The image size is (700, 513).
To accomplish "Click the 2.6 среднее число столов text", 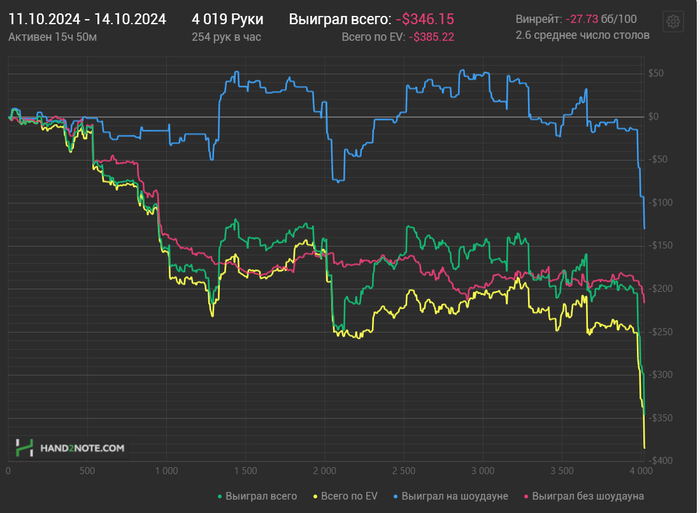I will [582, 35].
